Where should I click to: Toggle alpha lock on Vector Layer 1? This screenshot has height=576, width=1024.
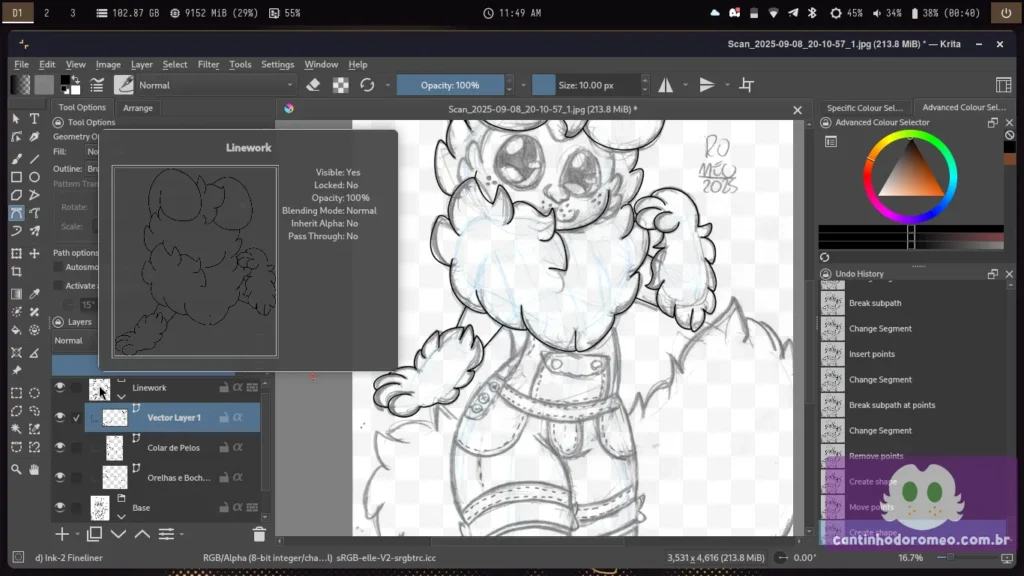pos(238,417)
